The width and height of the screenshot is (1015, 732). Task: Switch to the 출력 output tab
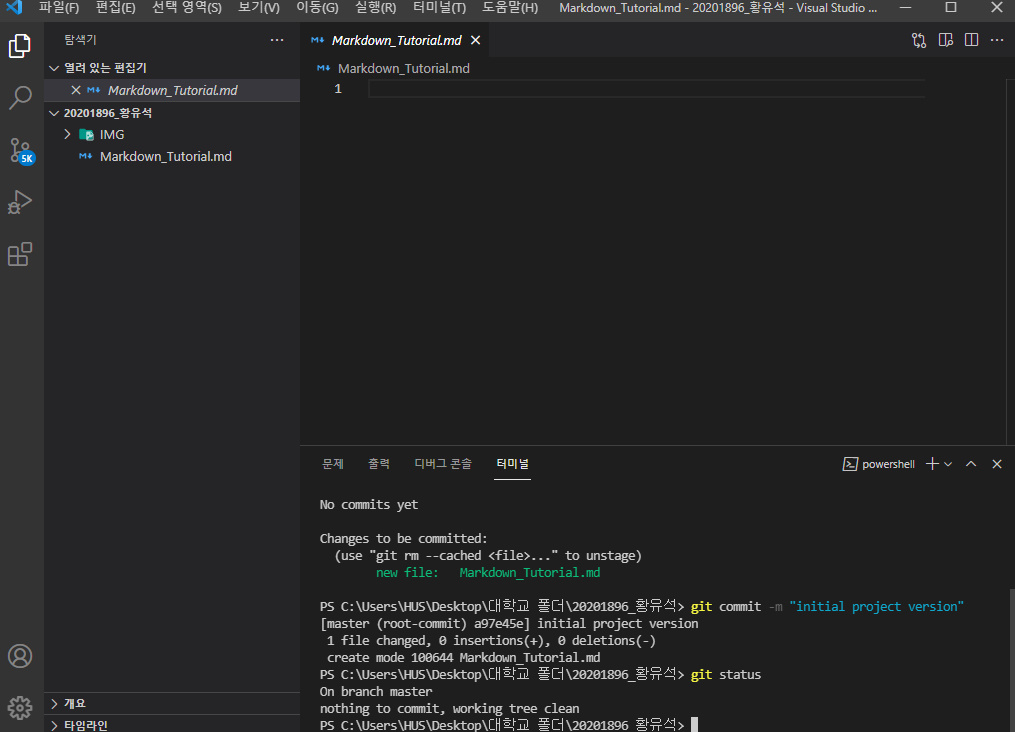(x=379, y=464)
